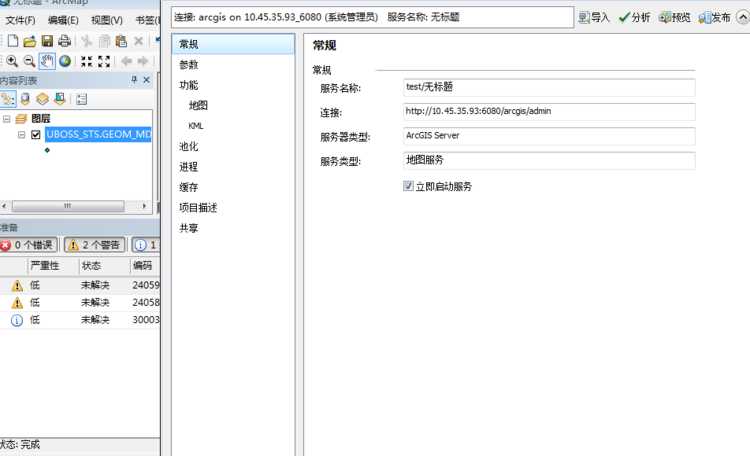Click the 分析 button

[634, 18]
